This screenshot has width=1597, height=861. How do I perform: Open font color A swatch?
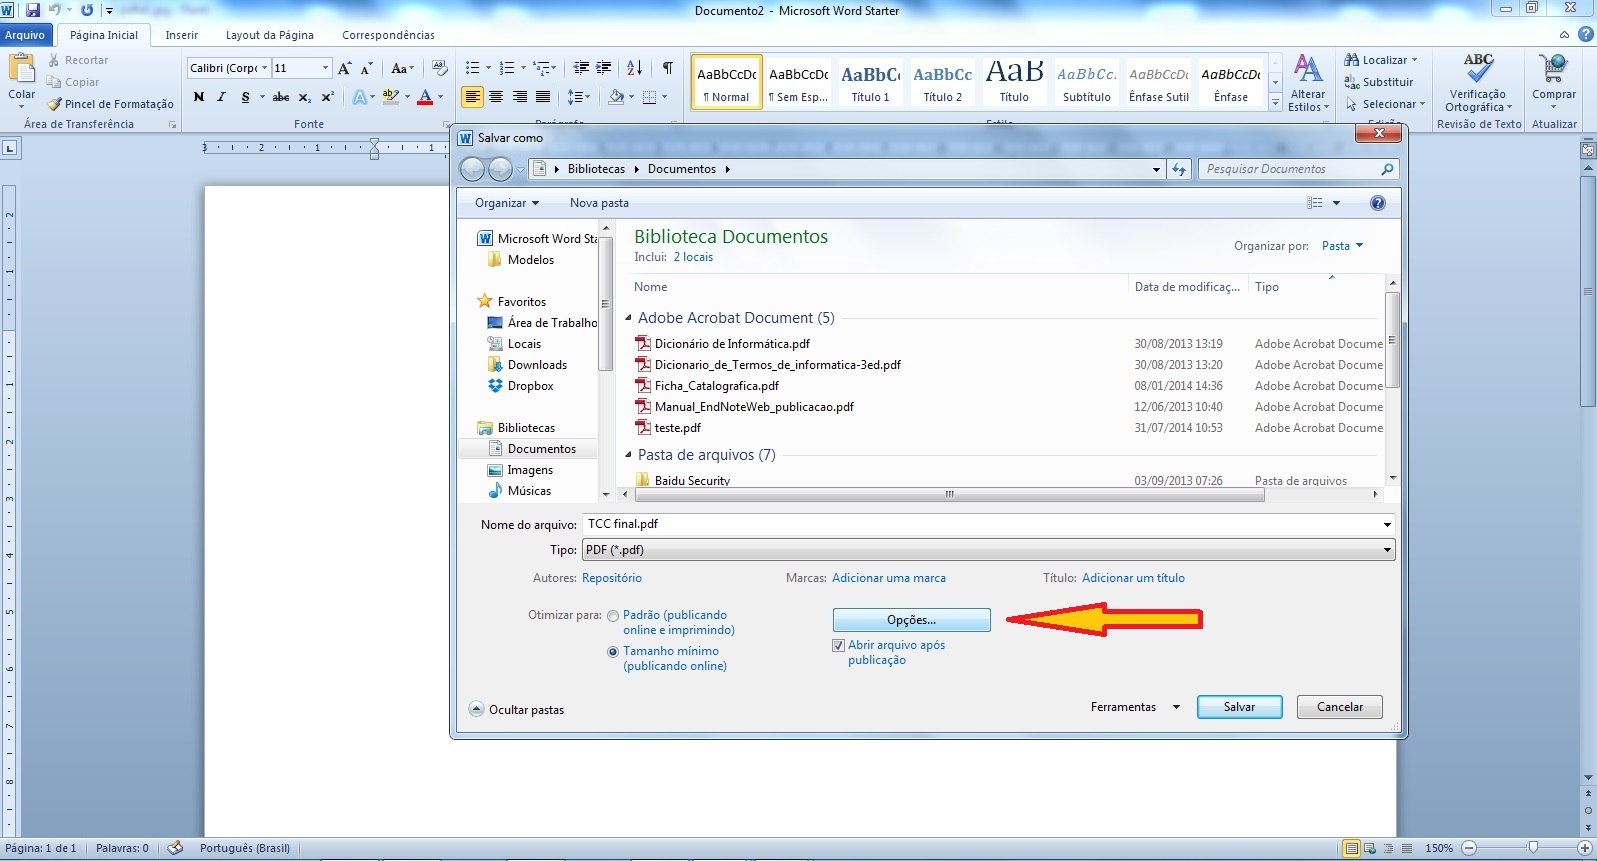[425, 97]
